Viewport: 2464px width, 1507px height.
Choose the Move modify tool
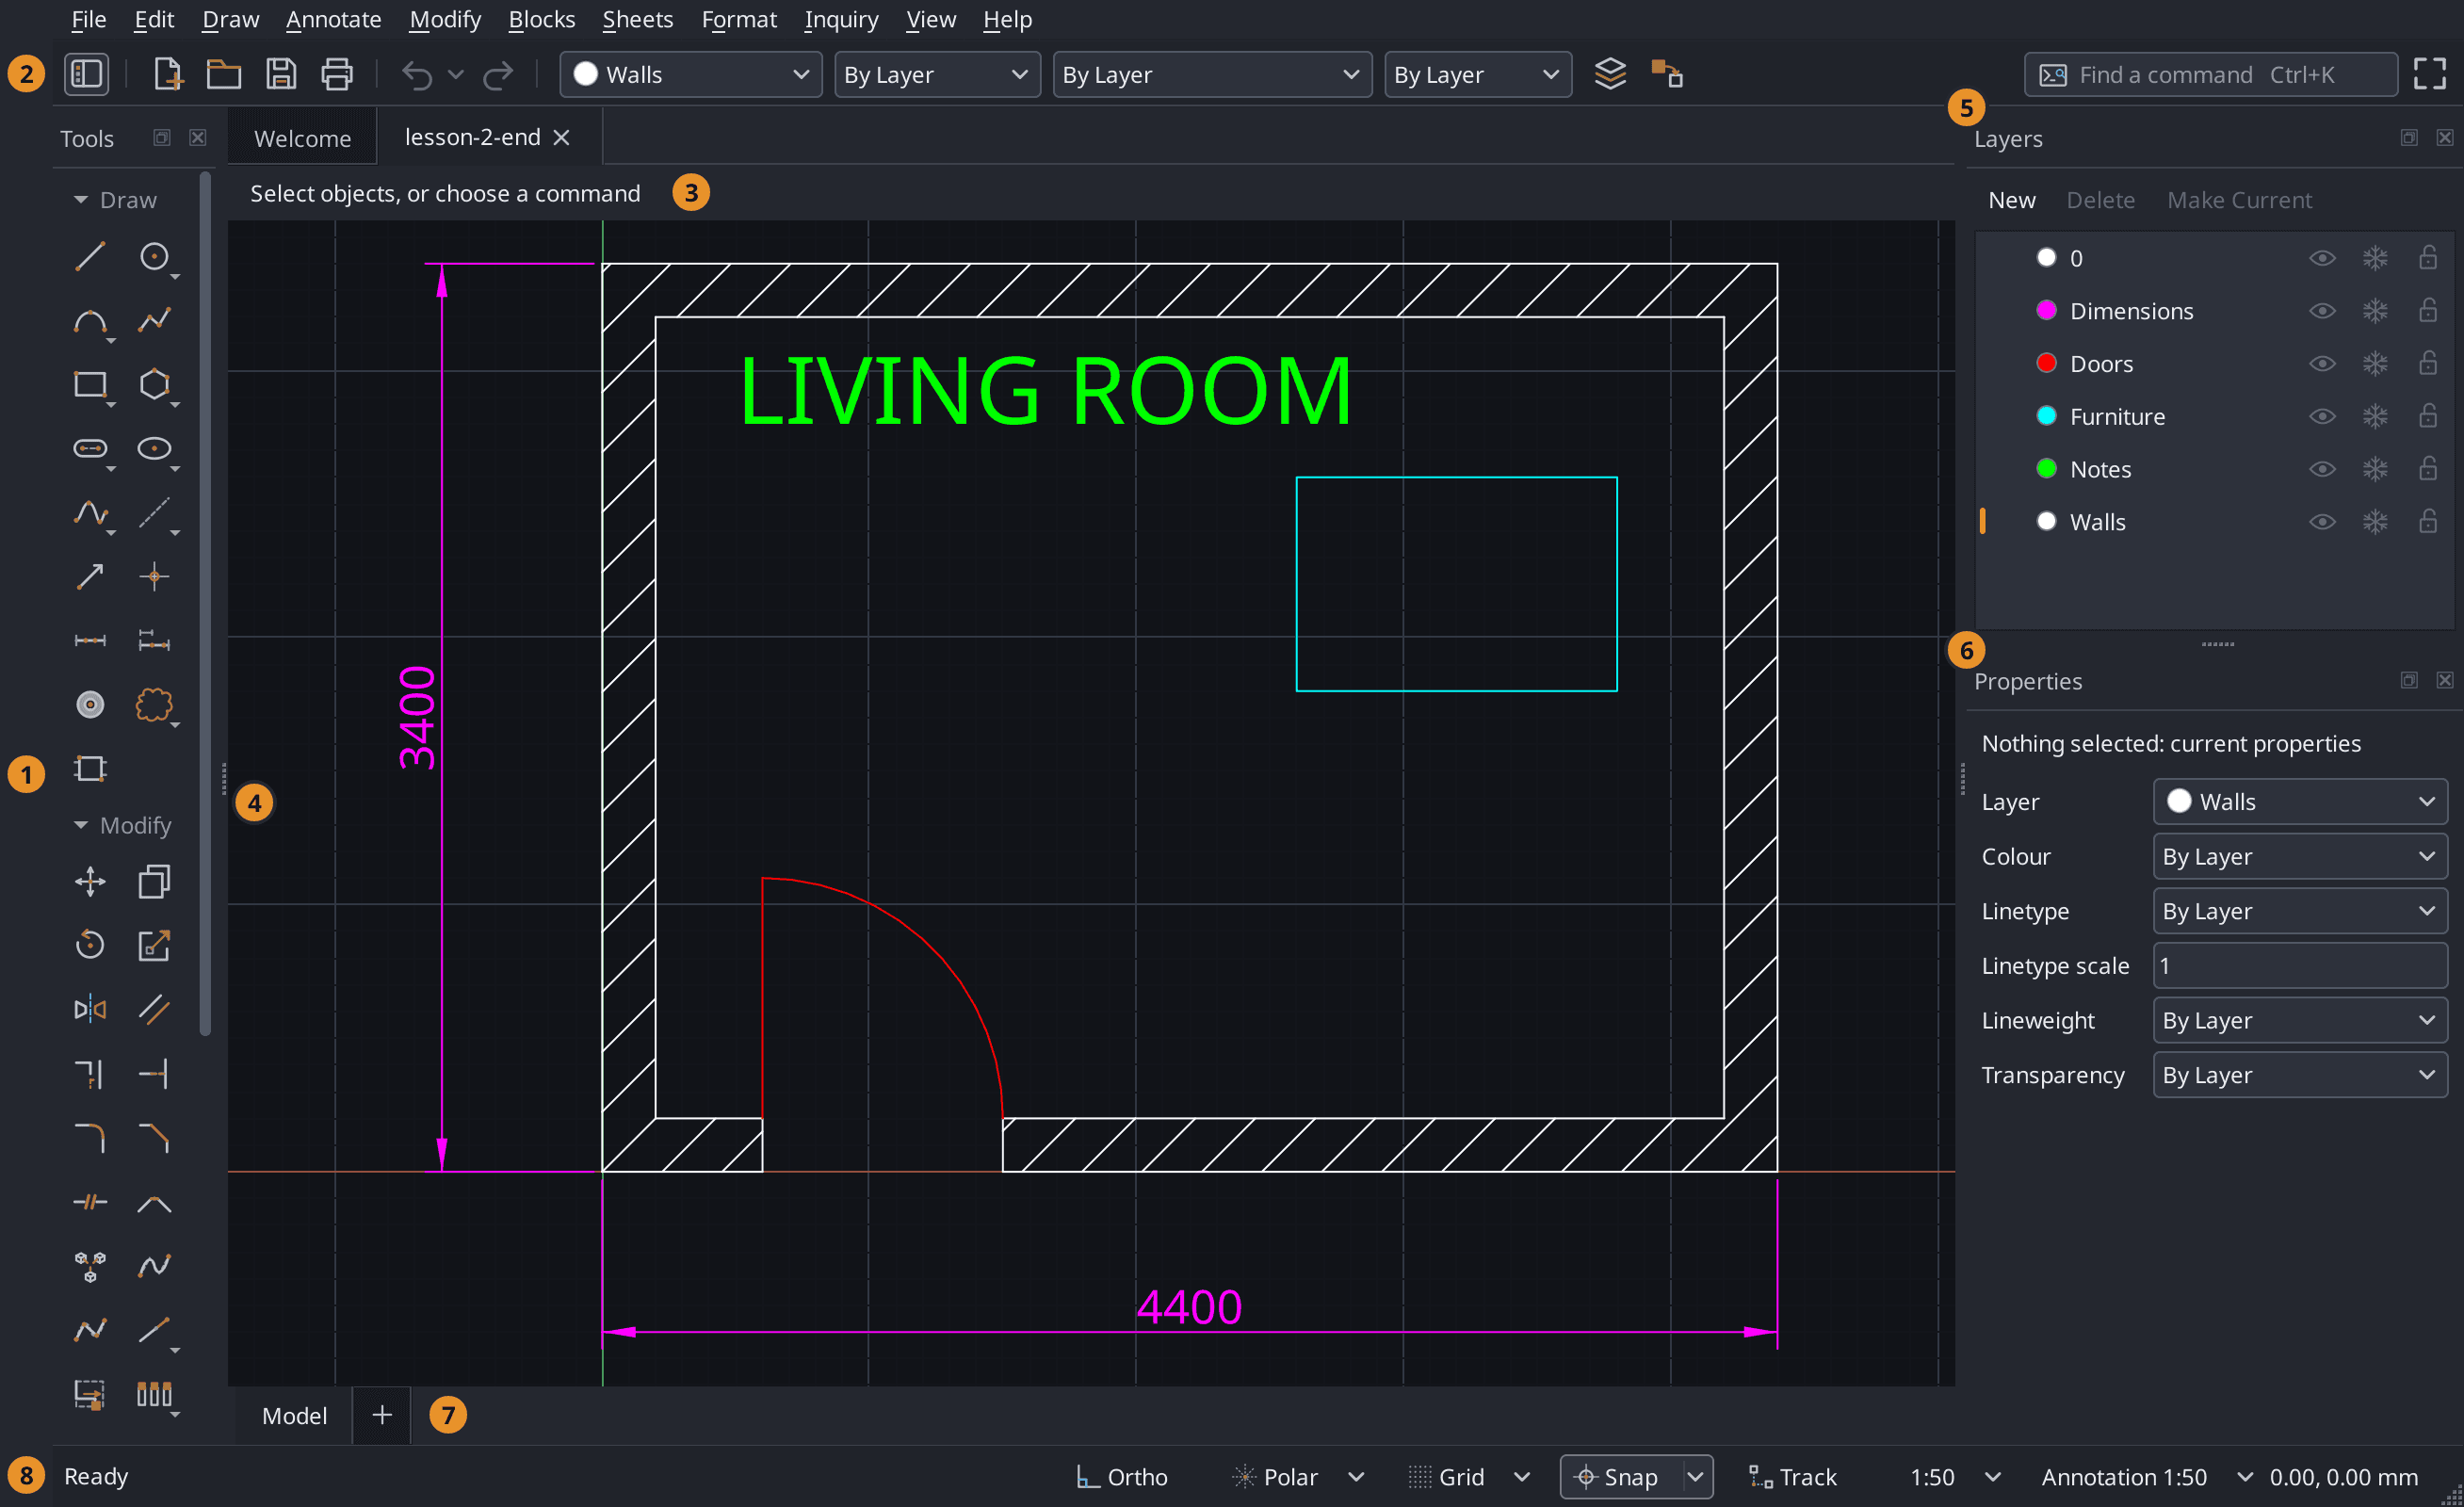coord(90,882)
